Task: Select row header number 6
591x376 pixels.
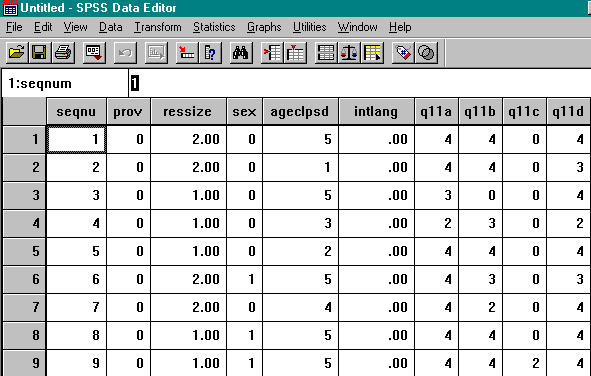Action: coord(24,279)
